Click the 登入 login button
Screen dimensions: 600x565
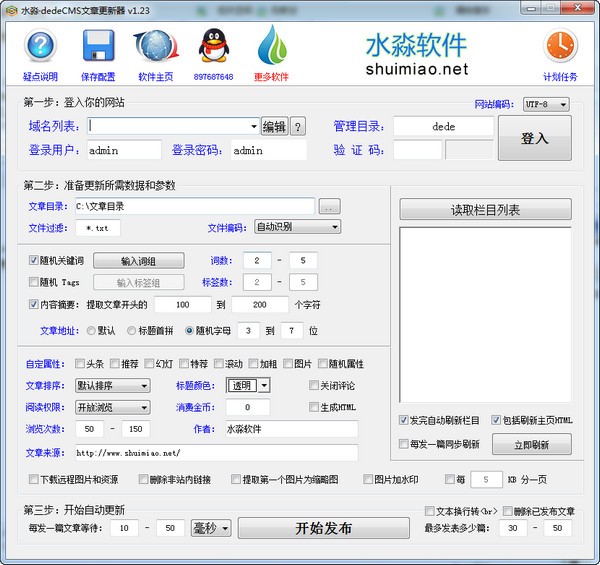[535, 138]
